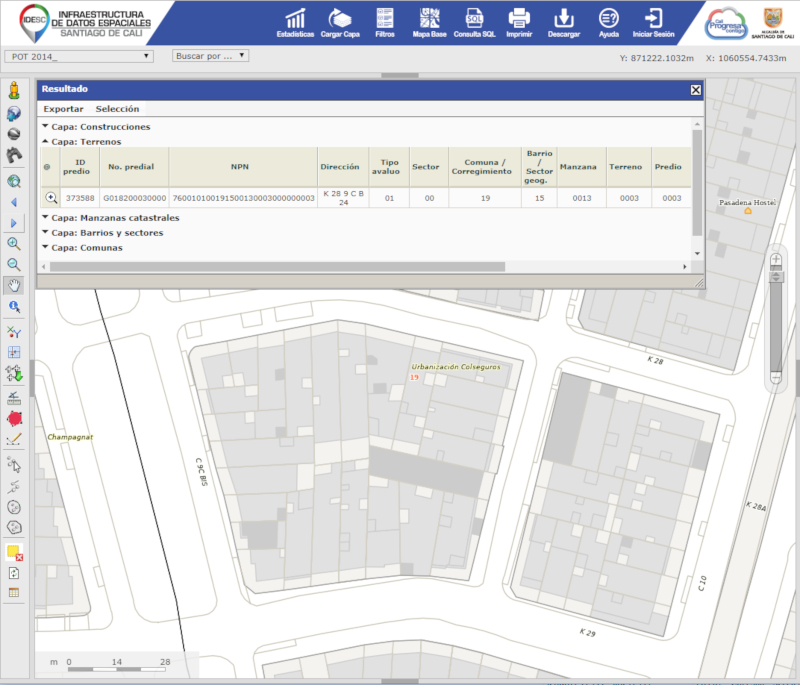Open the Consulta SQL tool

tap(473, 22)
